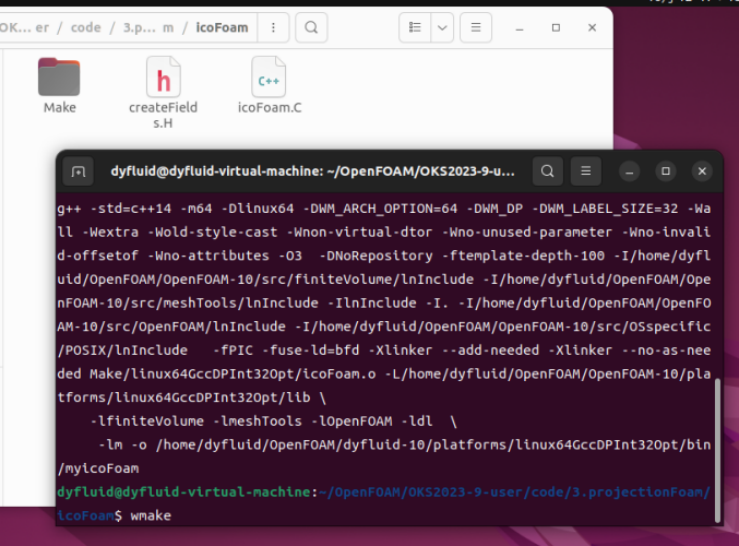739x546 pixels.
Task: Open a new terminal tab
Action: [x=78, y=171]
